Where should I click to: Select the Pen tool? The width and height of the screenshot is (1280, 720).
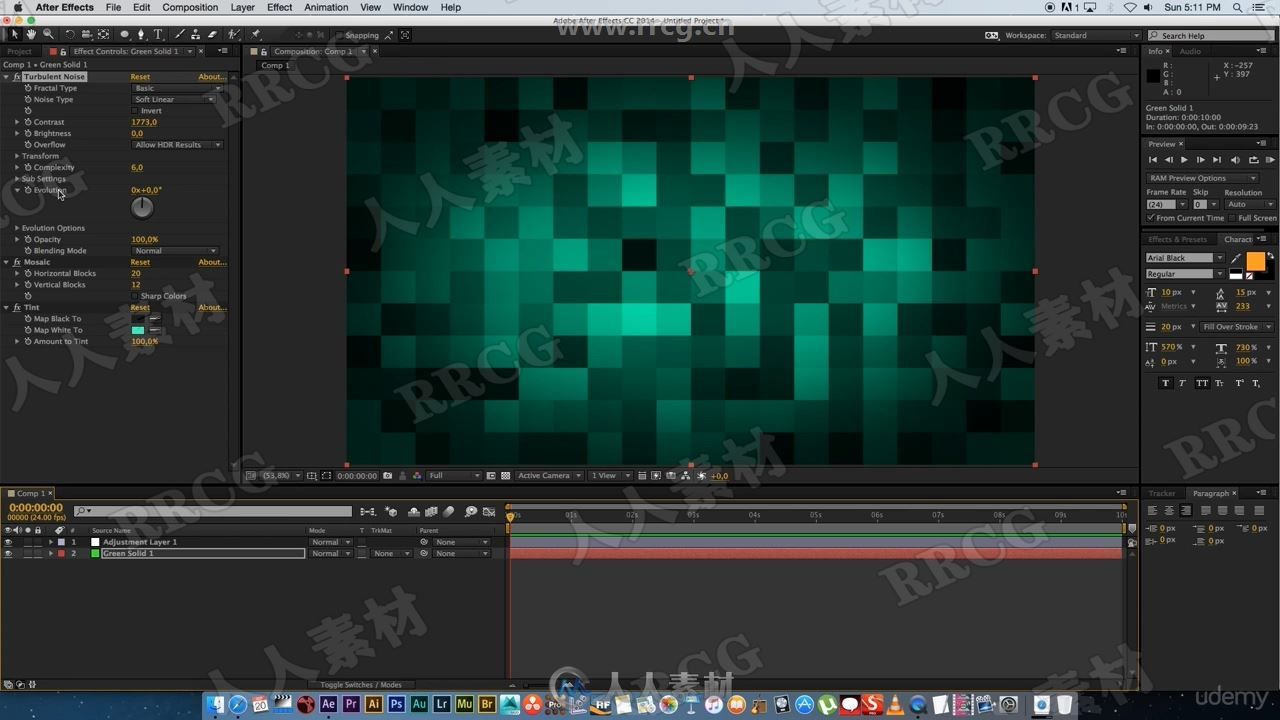click(x=141, y=34)
